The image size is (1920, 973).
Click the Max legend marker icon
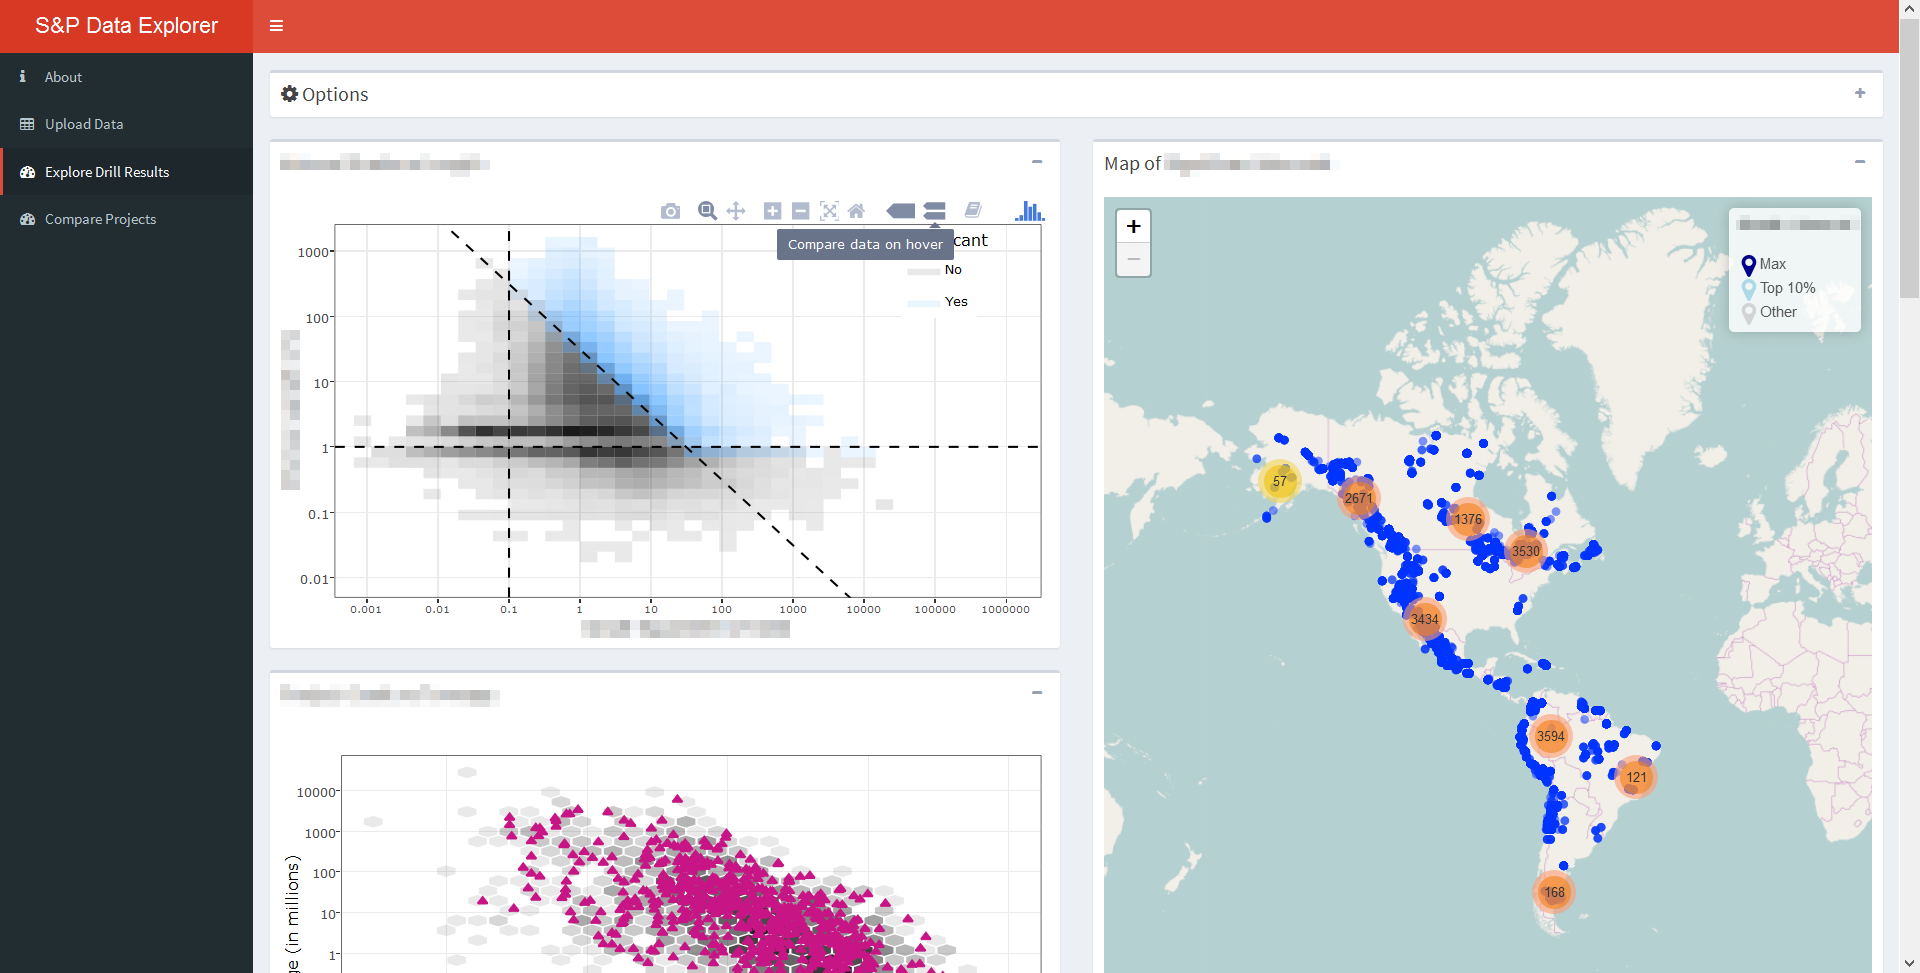(1749, 265)
